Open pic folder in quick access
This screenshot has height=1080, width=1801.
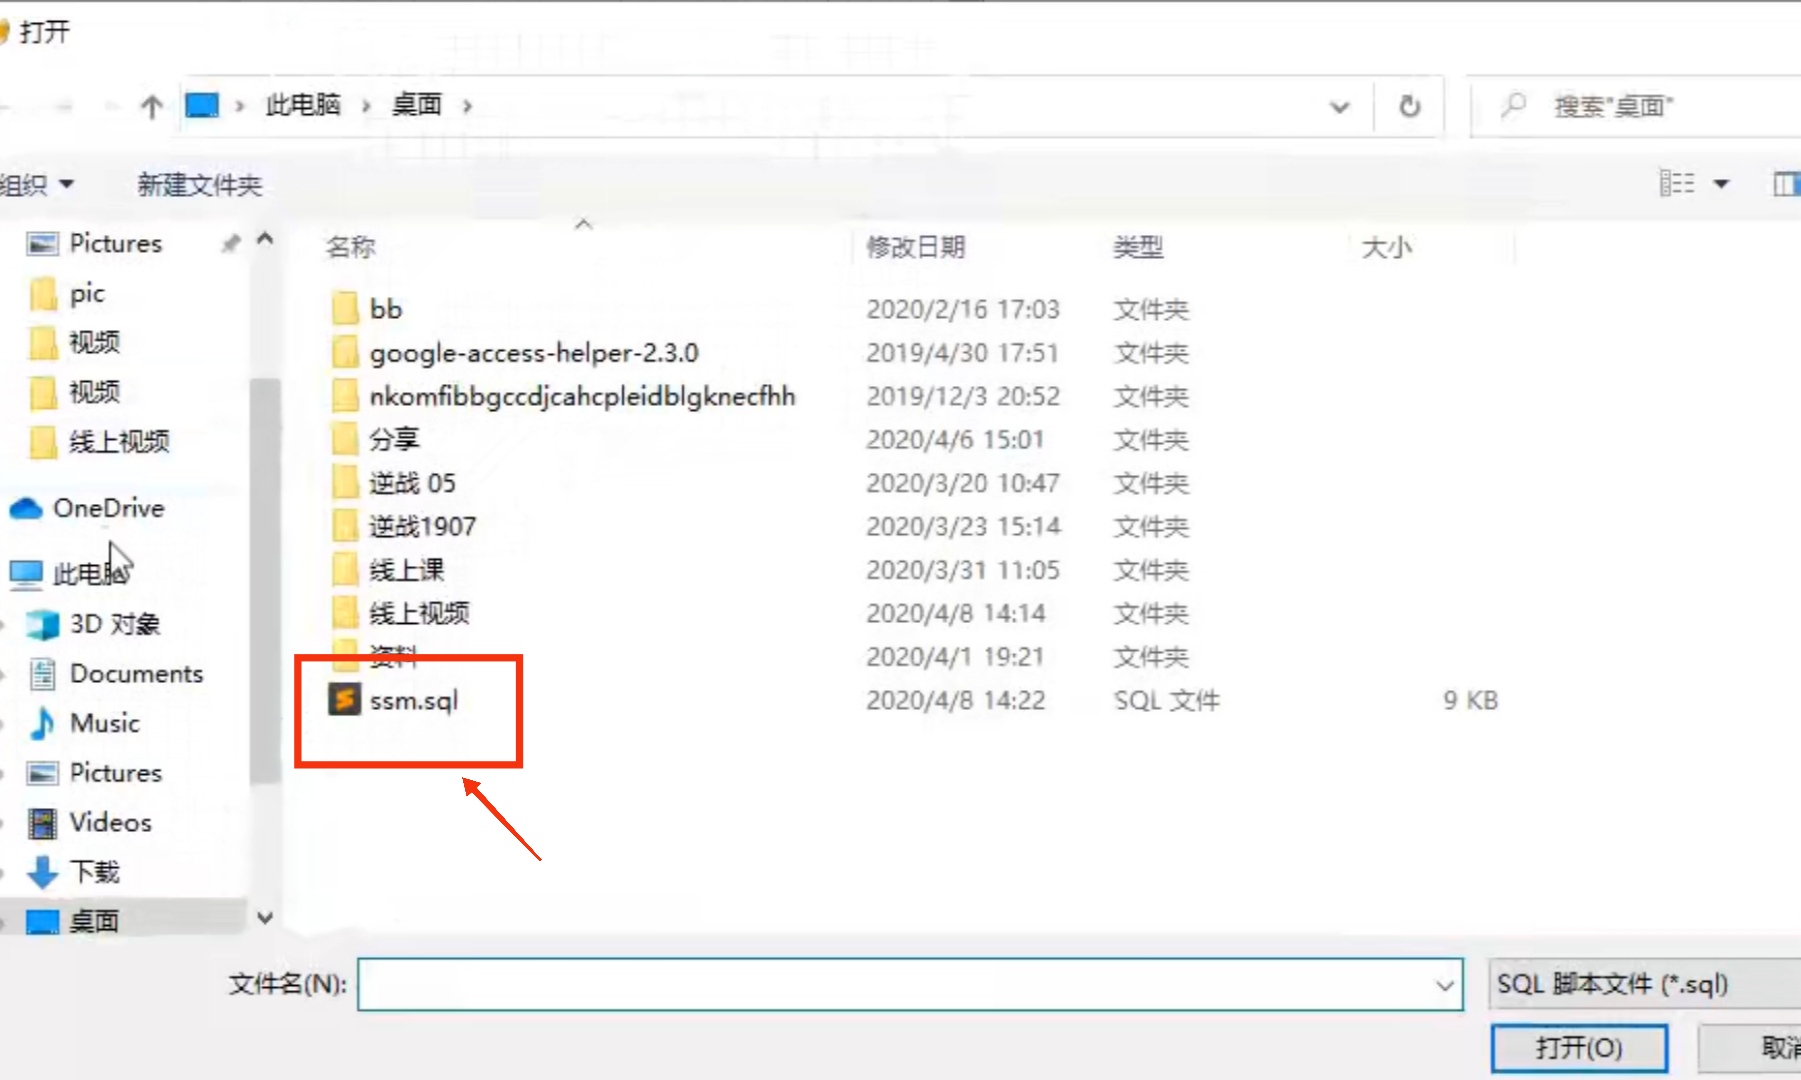point(67,293)
